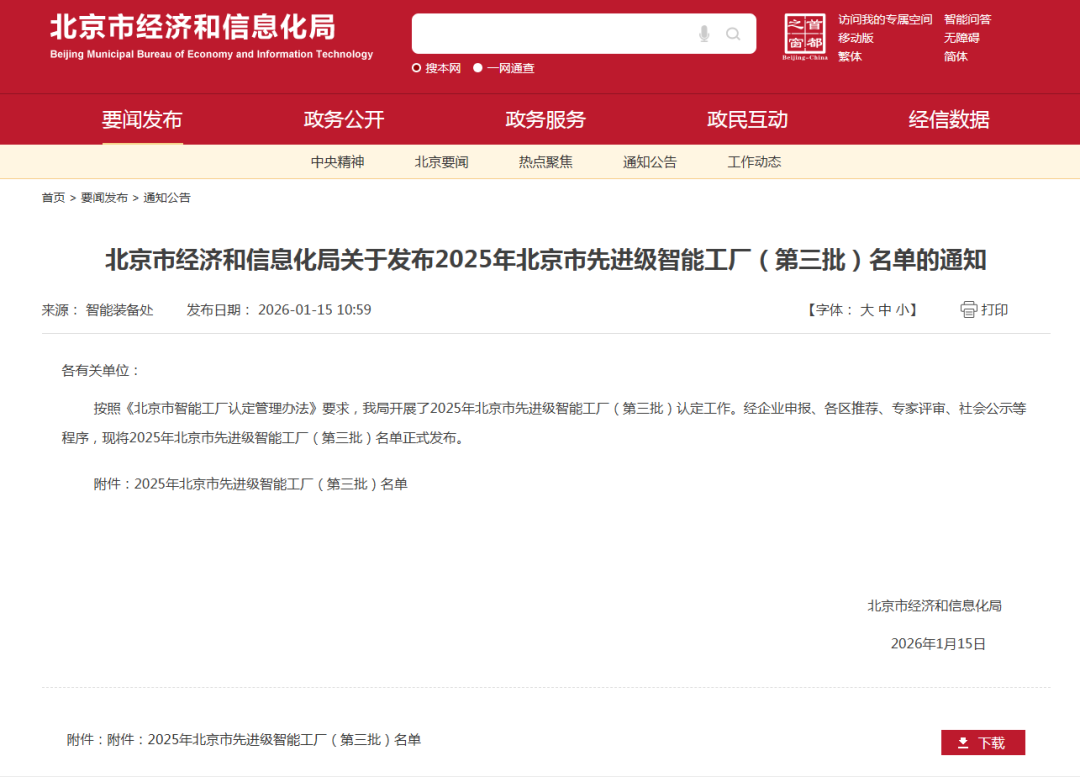Open the 要闻发布 main tab
This screenshot has height=777, width=1080.
point(142,120)
